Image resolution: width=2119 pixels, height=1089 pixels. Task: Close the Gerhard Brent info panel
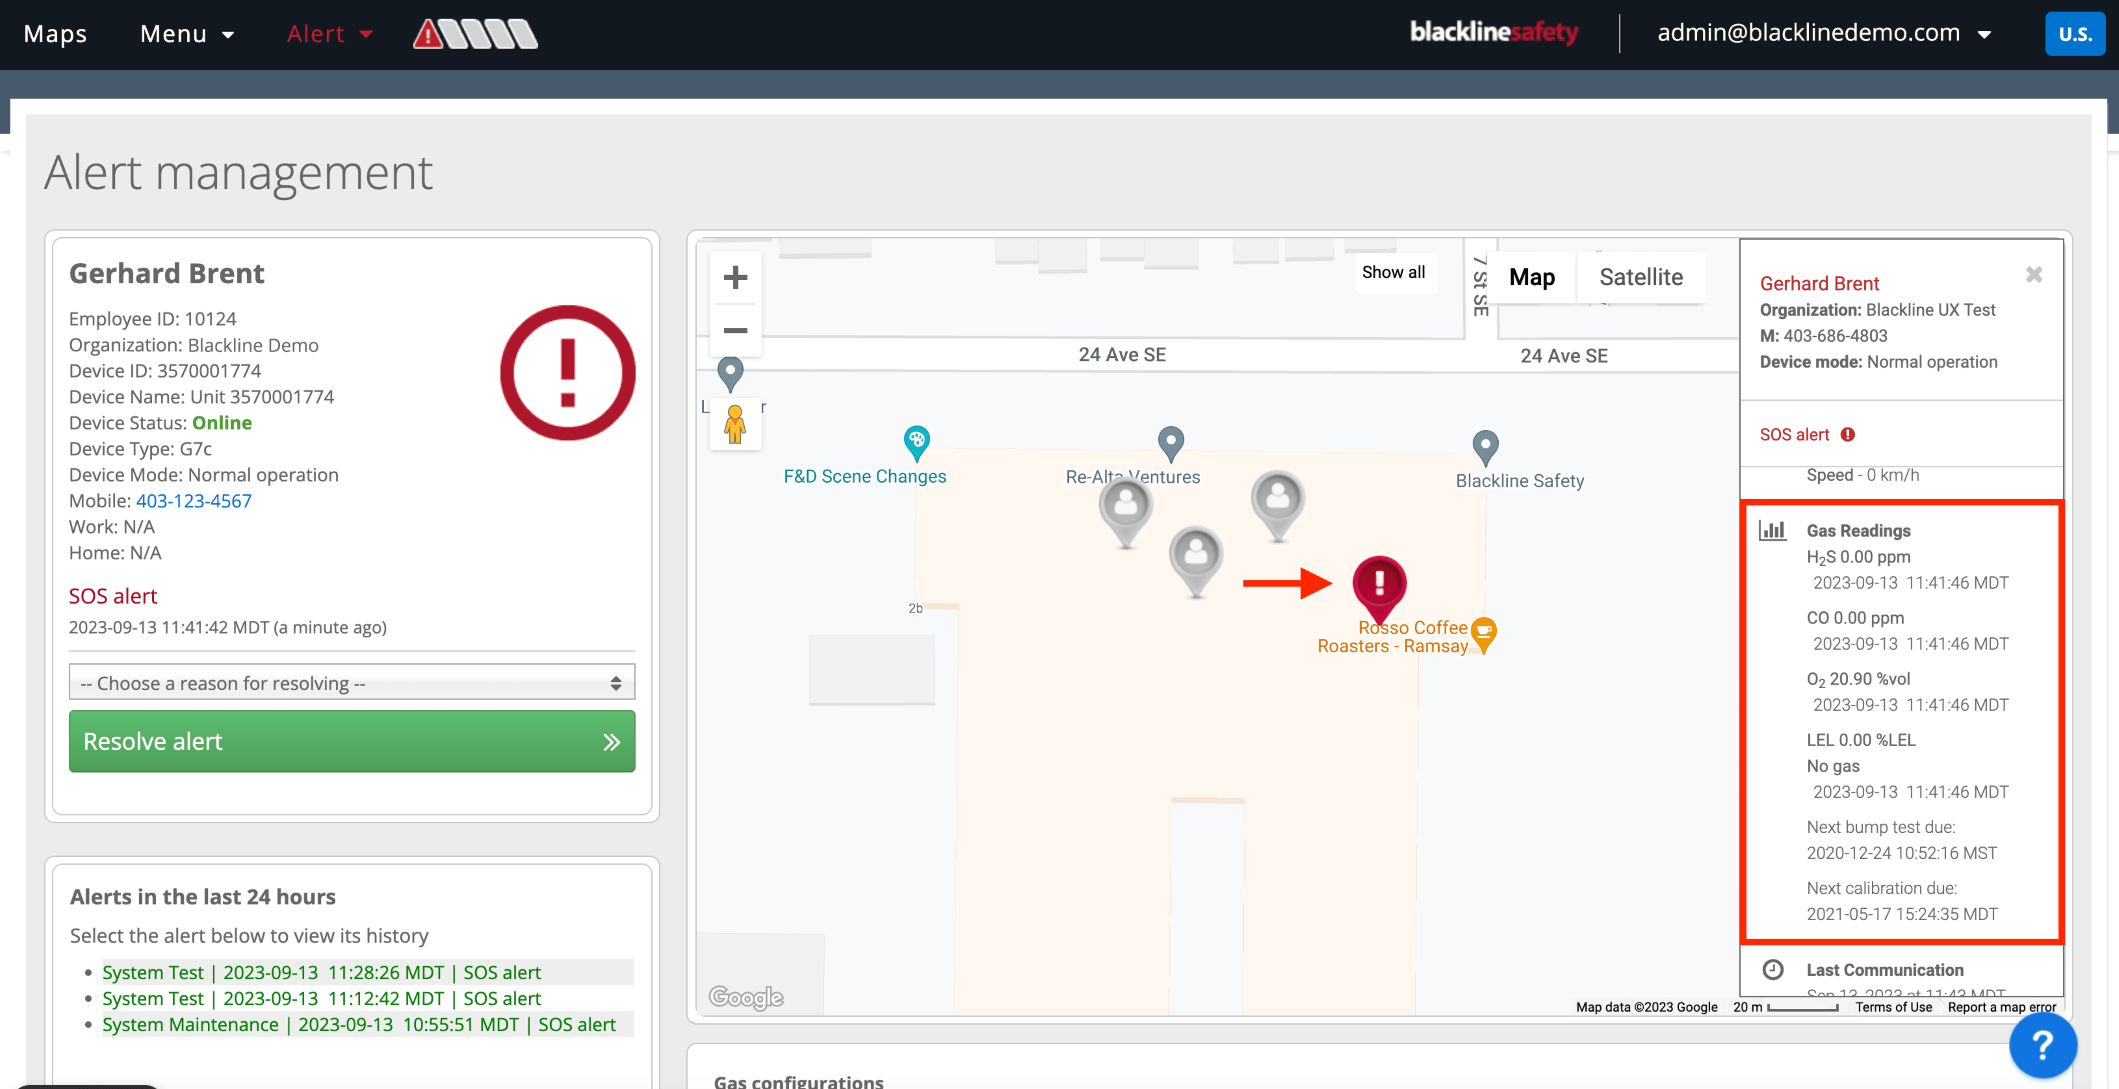[x=2033, y=274]
